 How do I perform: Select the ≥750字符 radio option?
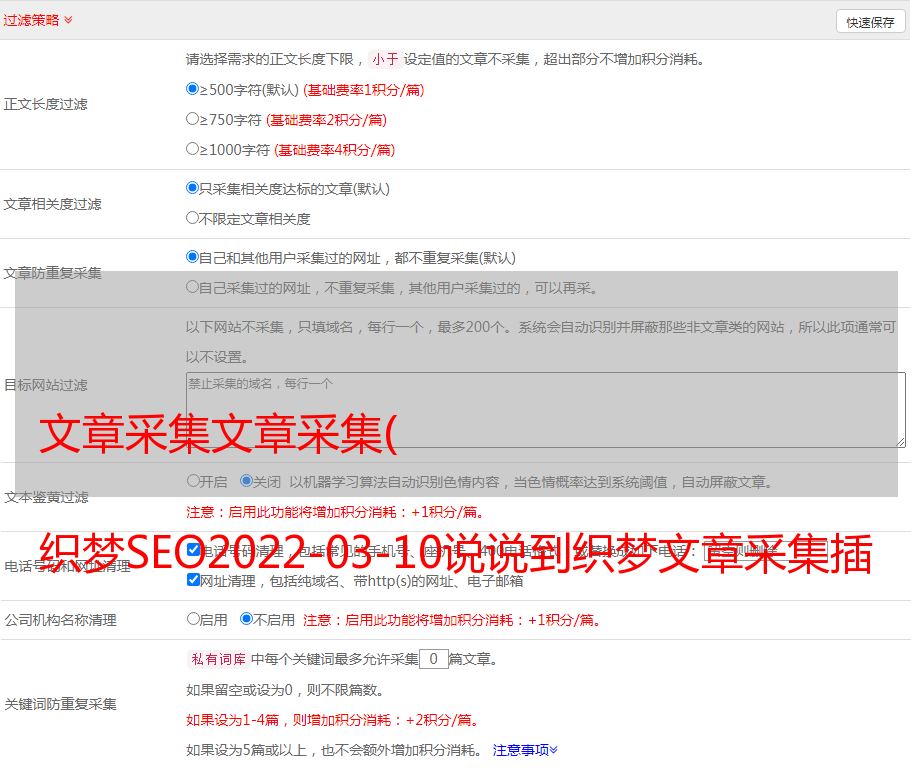(x=192, y=119)
